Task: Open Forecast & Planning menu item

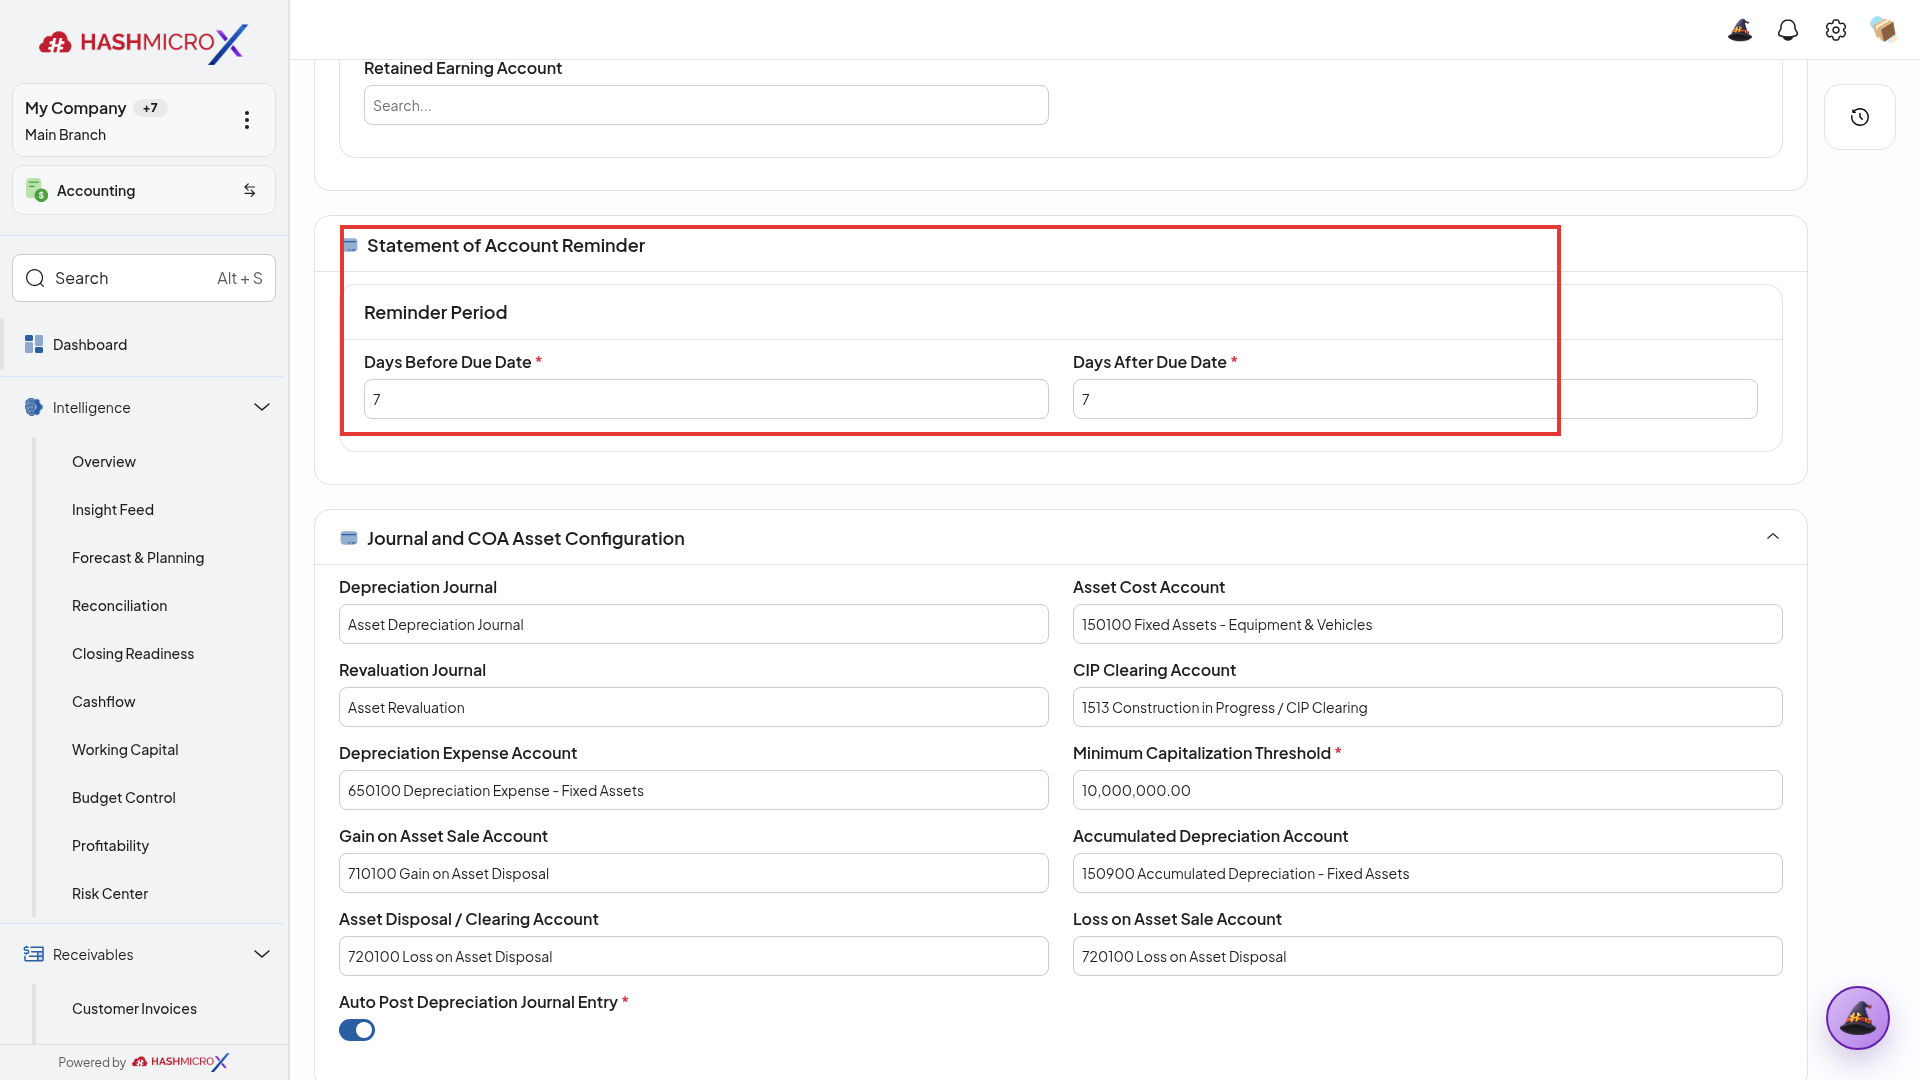Action: (x=138, y=557)
